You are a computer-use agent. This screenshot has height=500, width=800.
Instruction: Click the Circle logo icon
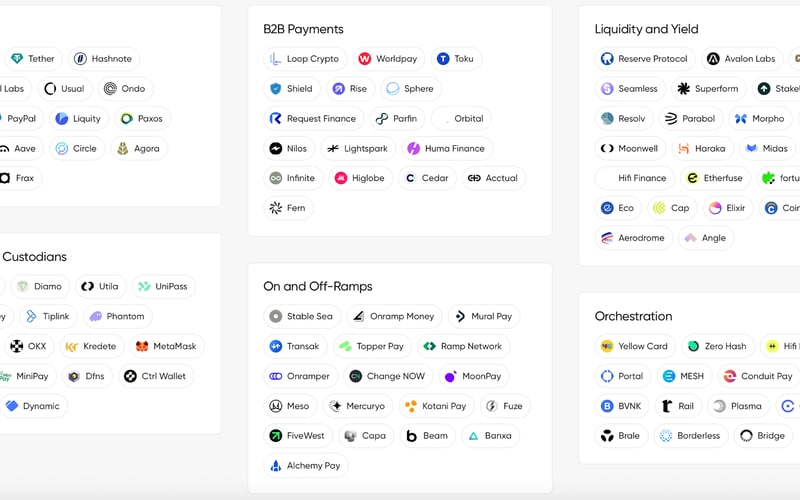click(x=62, y=148)
